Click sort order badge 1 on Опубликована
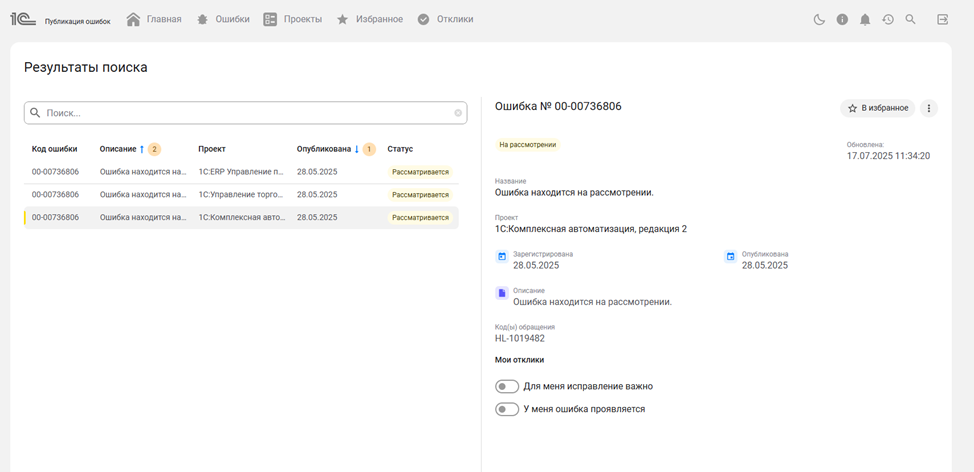974x472 pixels. (369, 149)
